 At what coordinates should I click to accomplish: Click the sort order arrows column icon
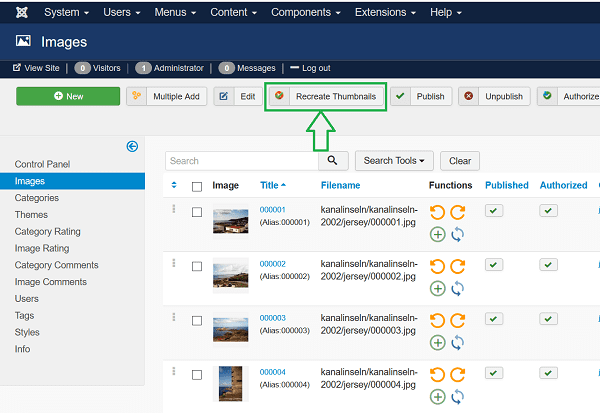[174, 185]
